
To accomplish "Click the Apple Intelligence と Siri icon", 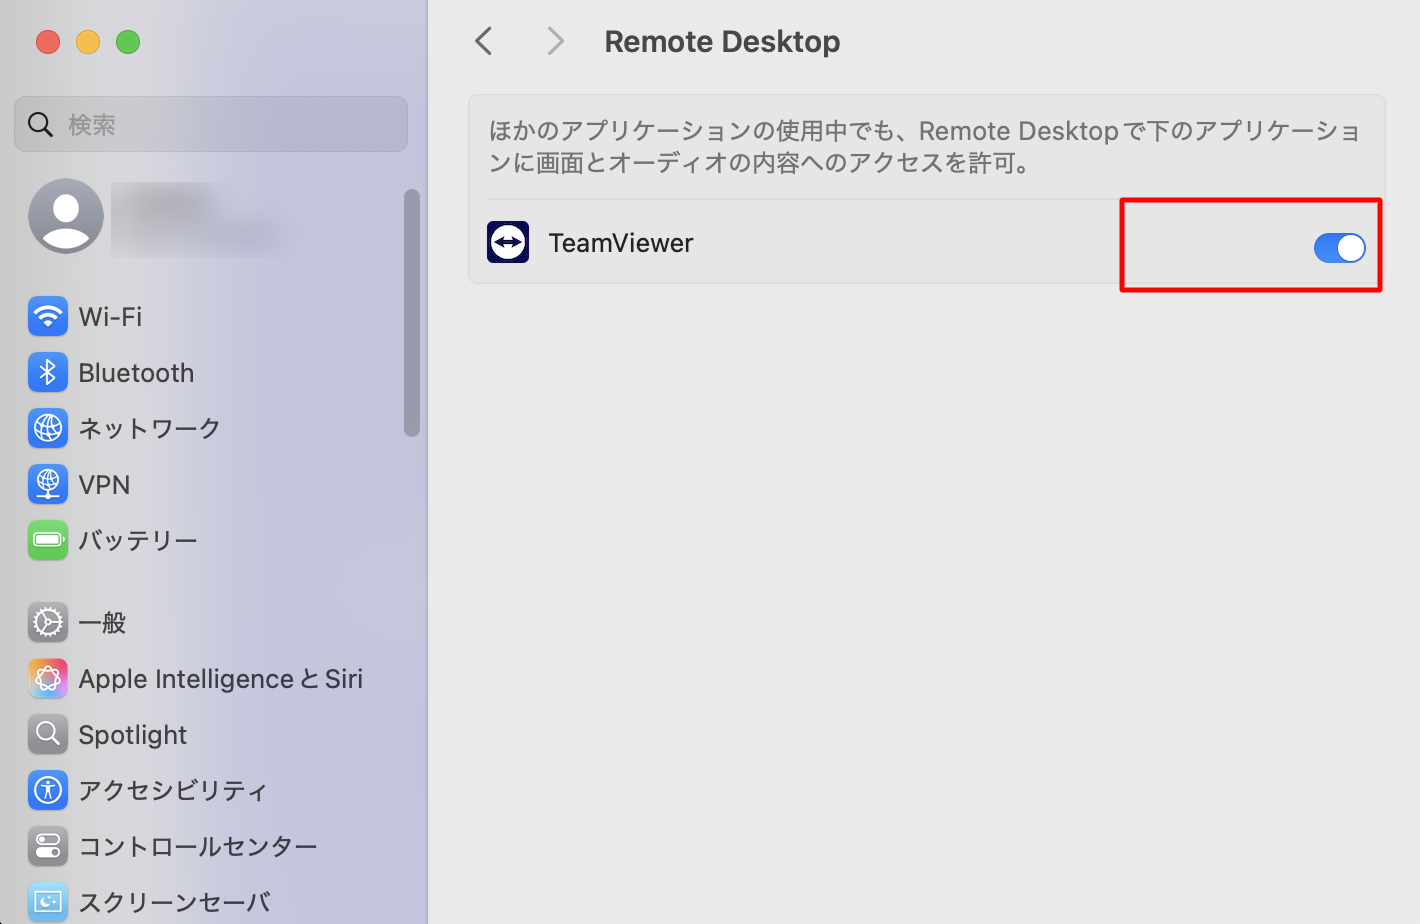I will coord(48,679).
